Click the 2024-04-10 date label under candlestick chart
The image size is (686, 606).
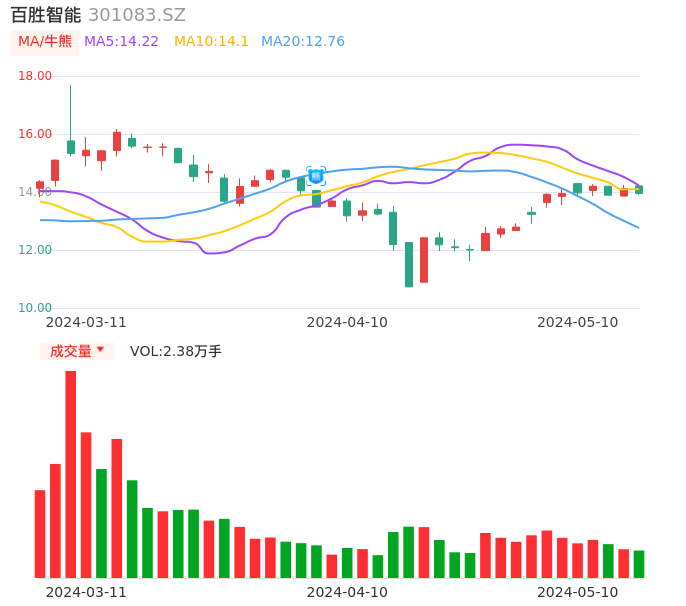(x=347, y=322)
